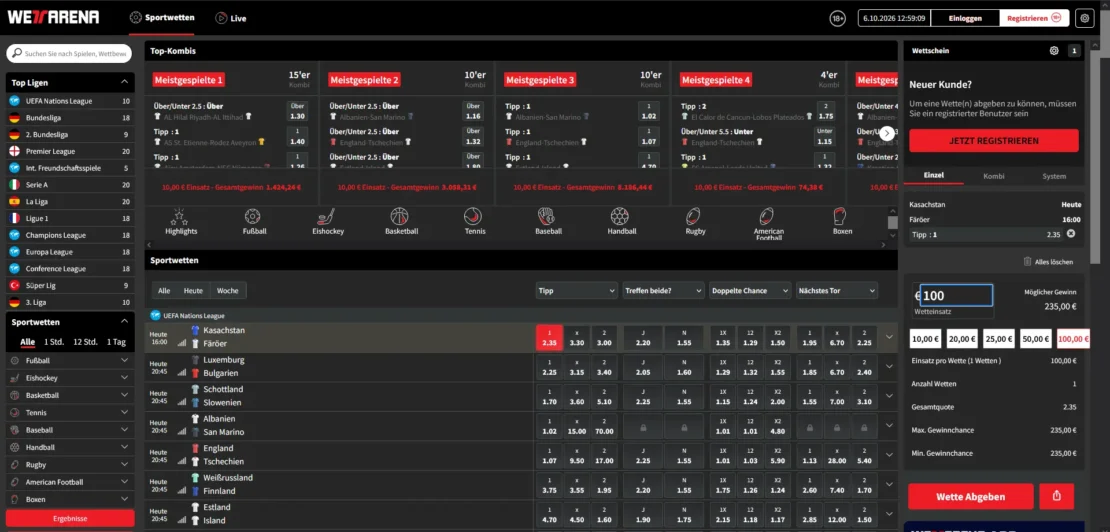
Task: Collapse the Top Ligen panel
Action: pyautogui.click(x=124, y=83)
